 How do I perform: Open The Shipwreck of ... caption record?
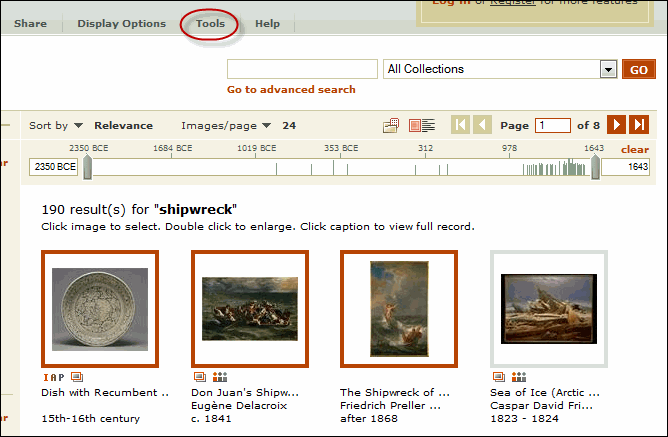[x=395, y=392]
